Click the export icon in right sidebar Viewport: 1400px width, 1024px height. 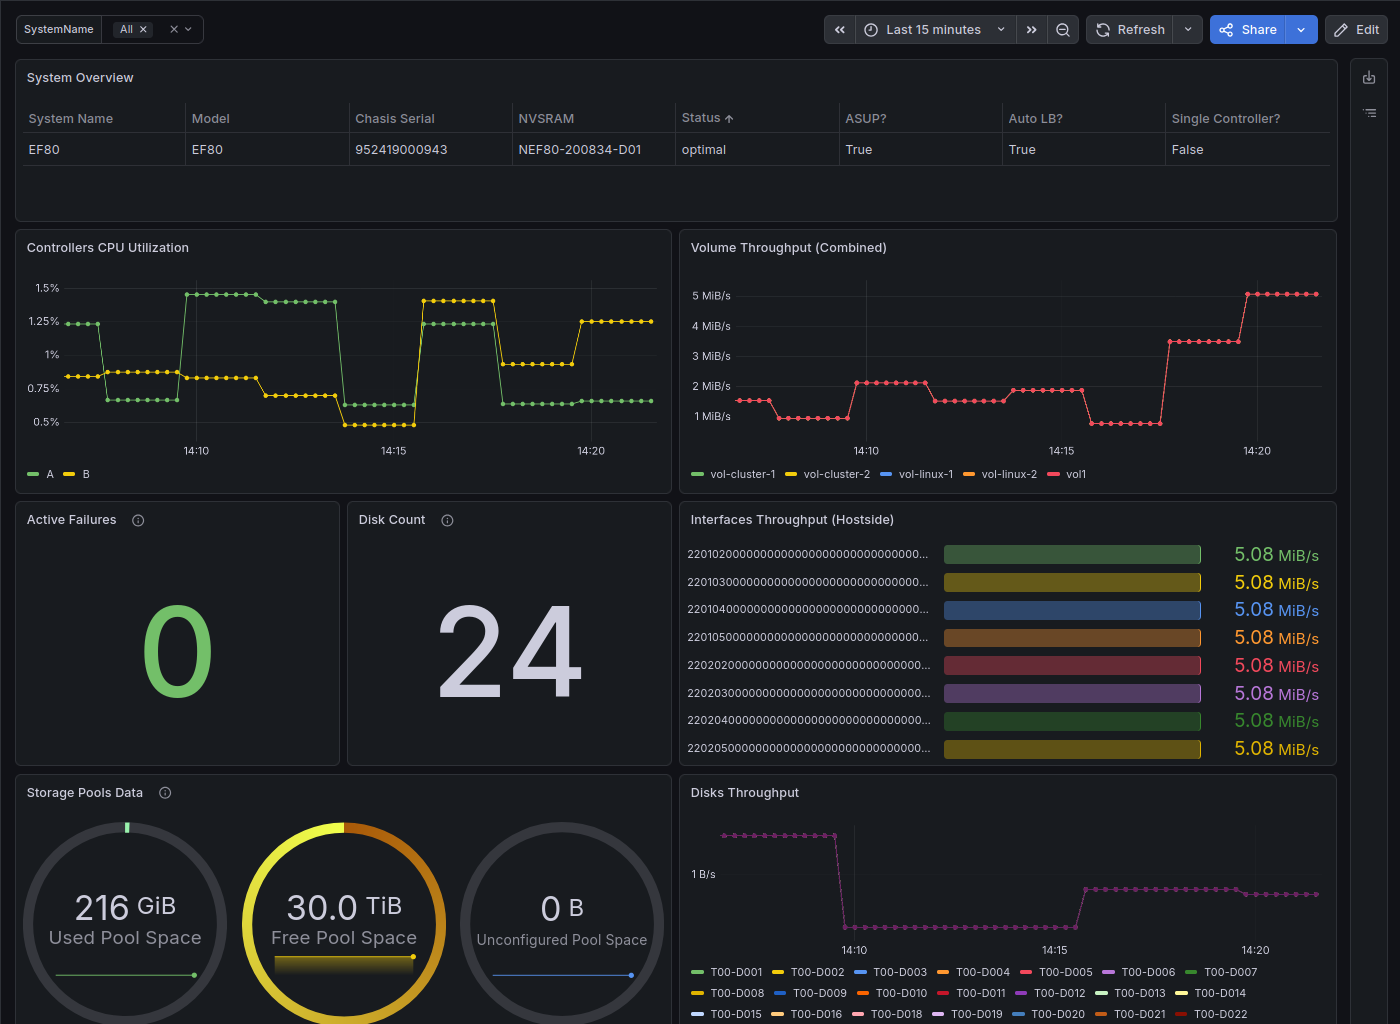tap(1369, 78)
